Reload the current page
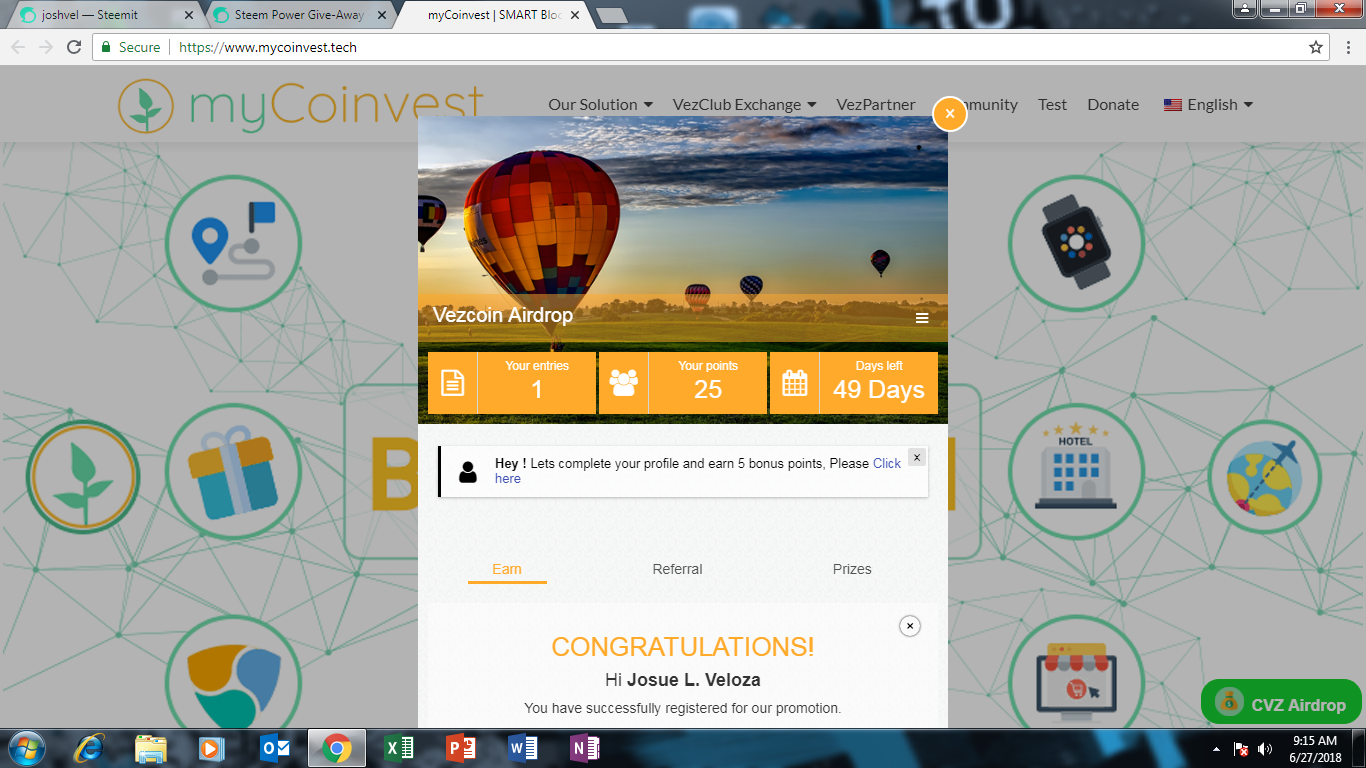 (74, 47)
